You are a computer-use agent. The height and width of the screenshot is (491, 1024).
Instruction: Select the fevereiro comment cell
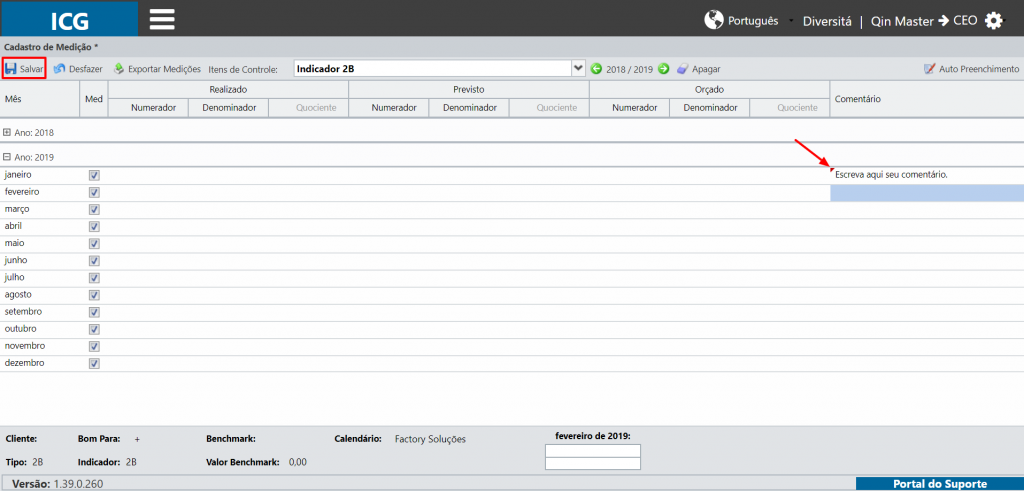[927, 193]
